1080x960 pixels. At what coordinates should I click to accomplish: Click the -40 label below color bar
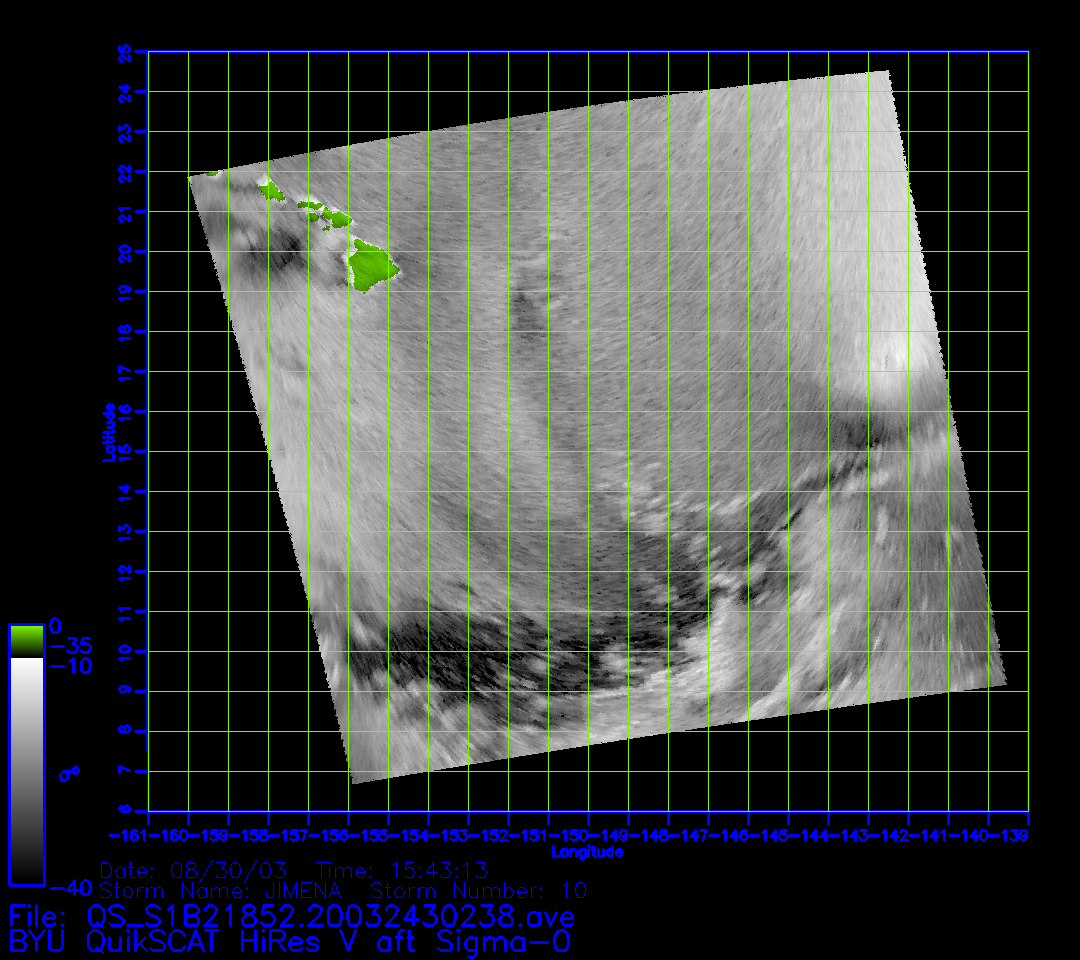pos(70,888)
